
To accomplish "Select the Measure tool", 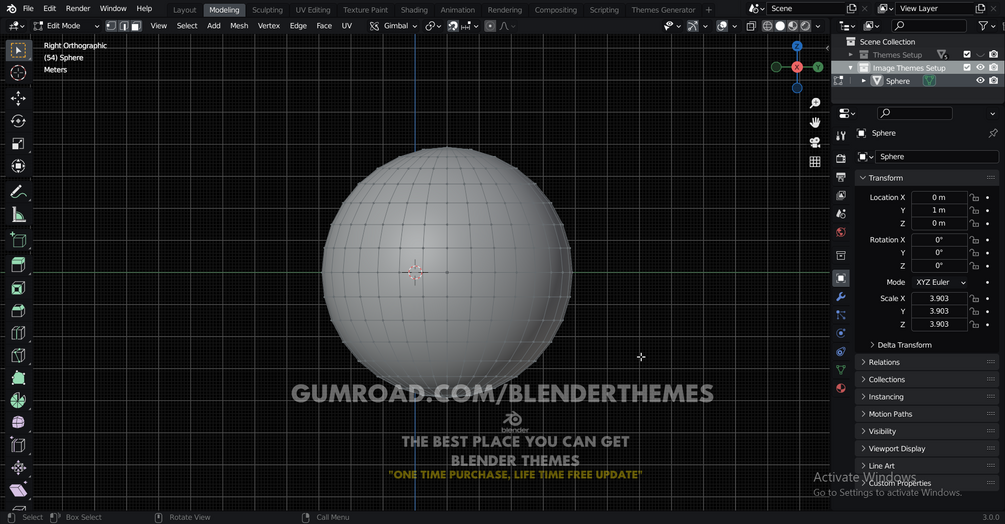I will point(18,215).
